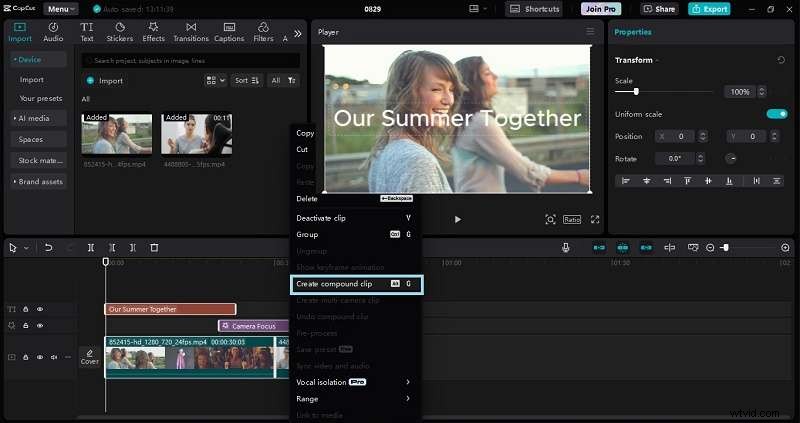Select Your presets in the sidebar
Viewport: 800px width, 423px height.
click(x=41, y=98)
